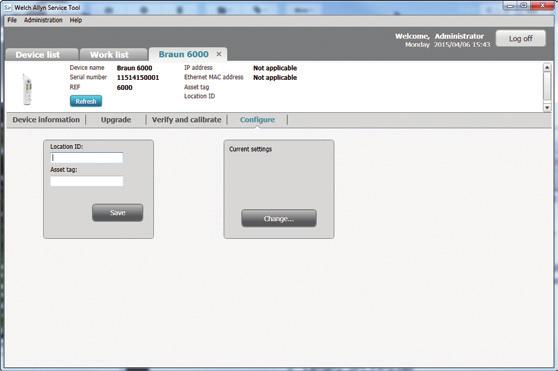Screen dimensions: 558x371
Task: Go to the Upgrade sub-tab
Action: tap(116, 120)
